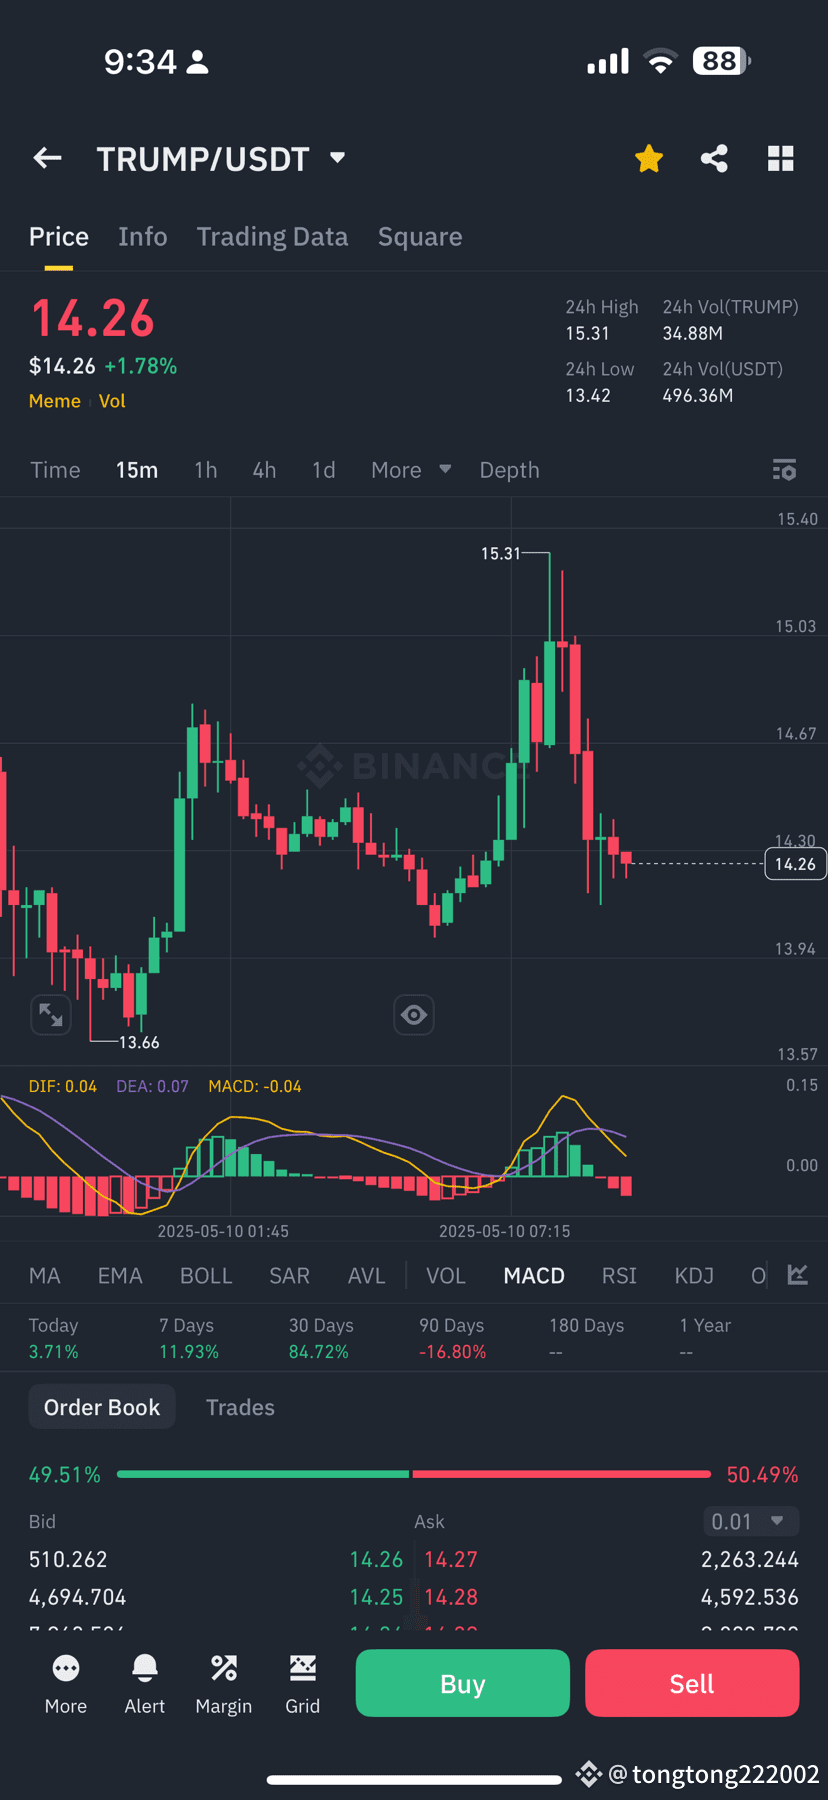Tap the 90 Days -16.80% performance
Screen dimensions: 828x1800
[x=453, y=1338]
